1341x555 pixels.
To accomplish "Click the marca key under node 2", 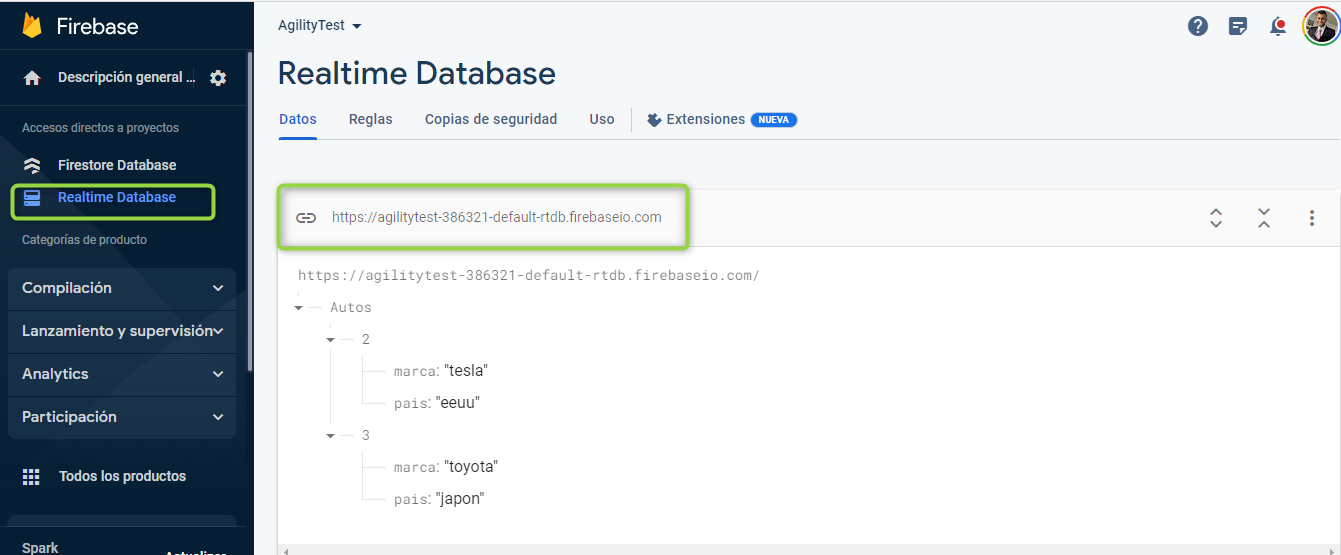I will (x=415, y=372).
